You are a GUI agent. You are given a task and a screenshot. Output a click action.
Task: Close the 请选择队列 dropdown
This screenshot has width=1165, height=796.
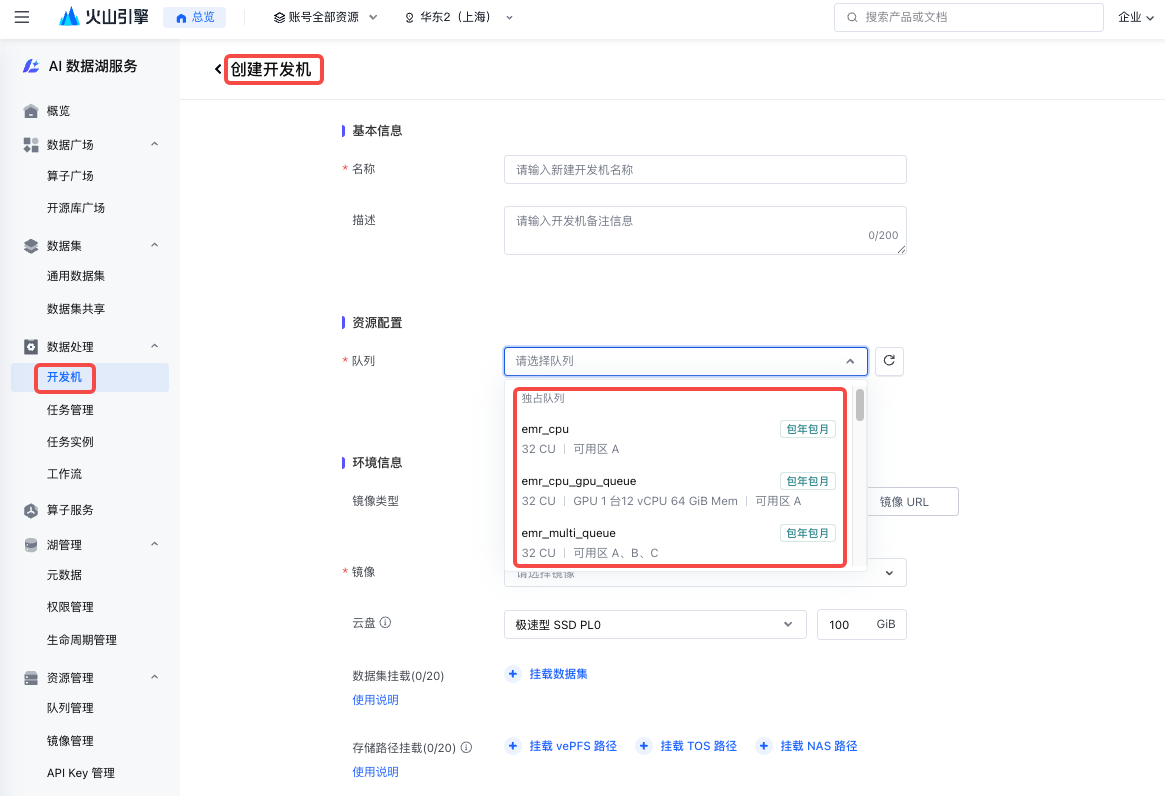coord(850,361)
